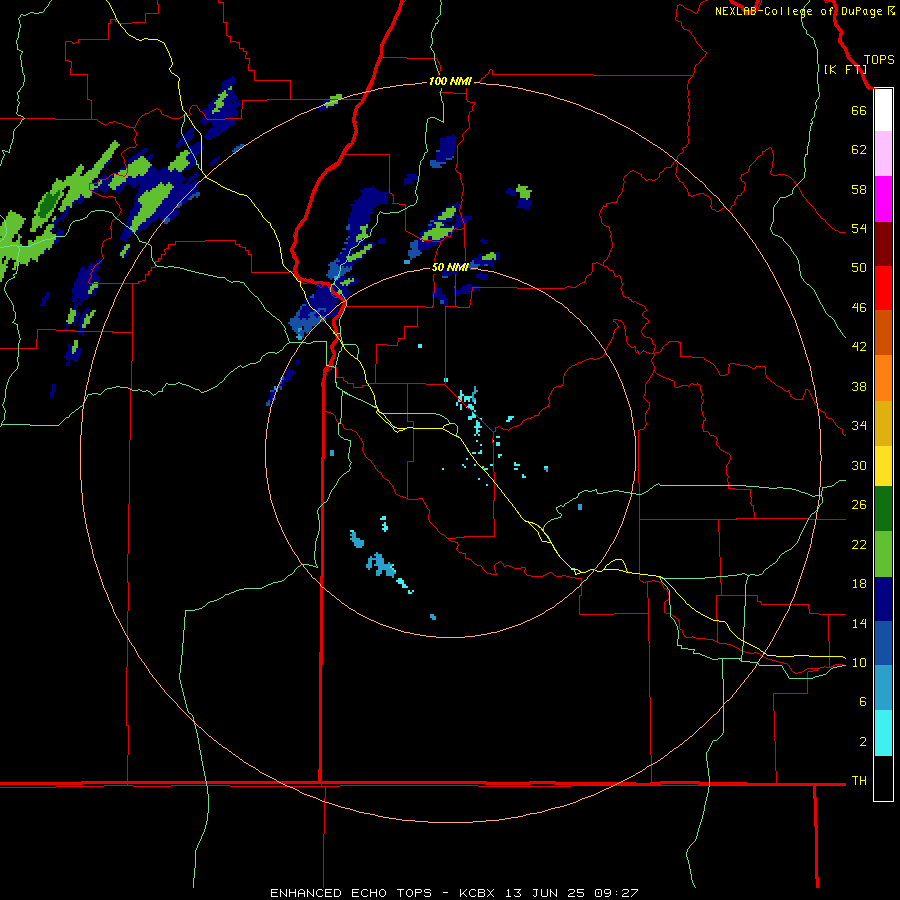Select the dark green legend swatch
The image size is (900, 900).
[x=883, y=509]
